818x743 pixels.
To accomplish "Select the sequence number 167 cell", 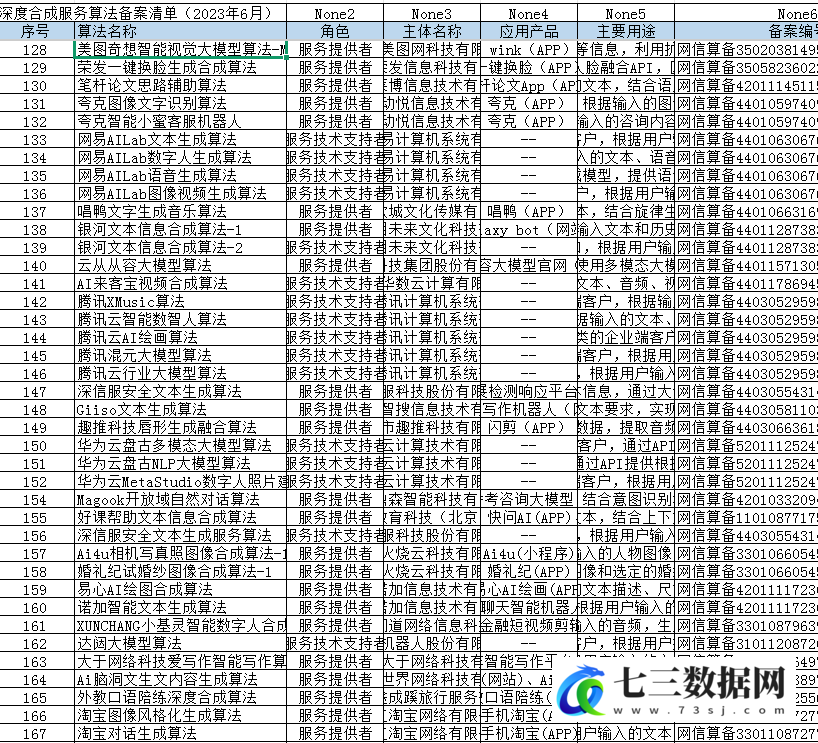I will [x=37, y=734].
